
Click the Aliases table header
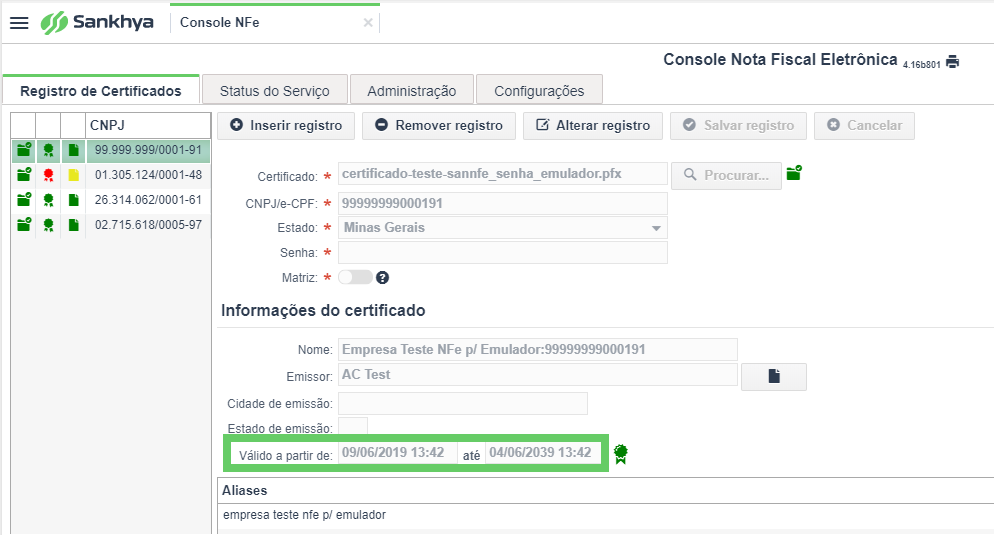(x=605, y=491)
